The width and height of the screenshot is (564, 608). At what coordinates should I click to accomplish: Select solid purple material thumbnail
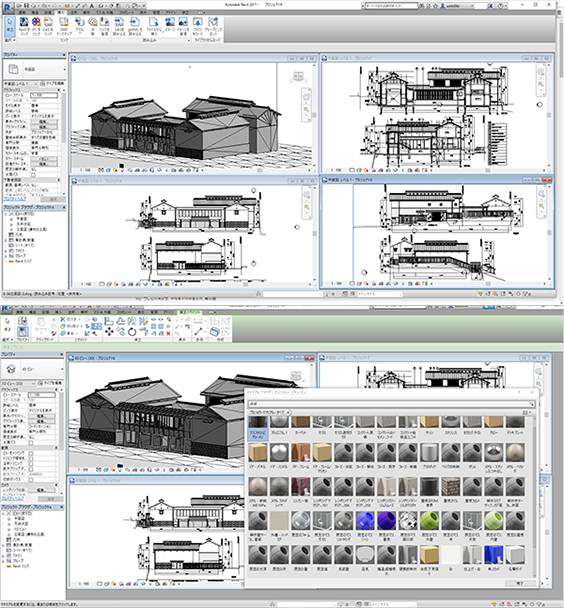coord(386,521)
